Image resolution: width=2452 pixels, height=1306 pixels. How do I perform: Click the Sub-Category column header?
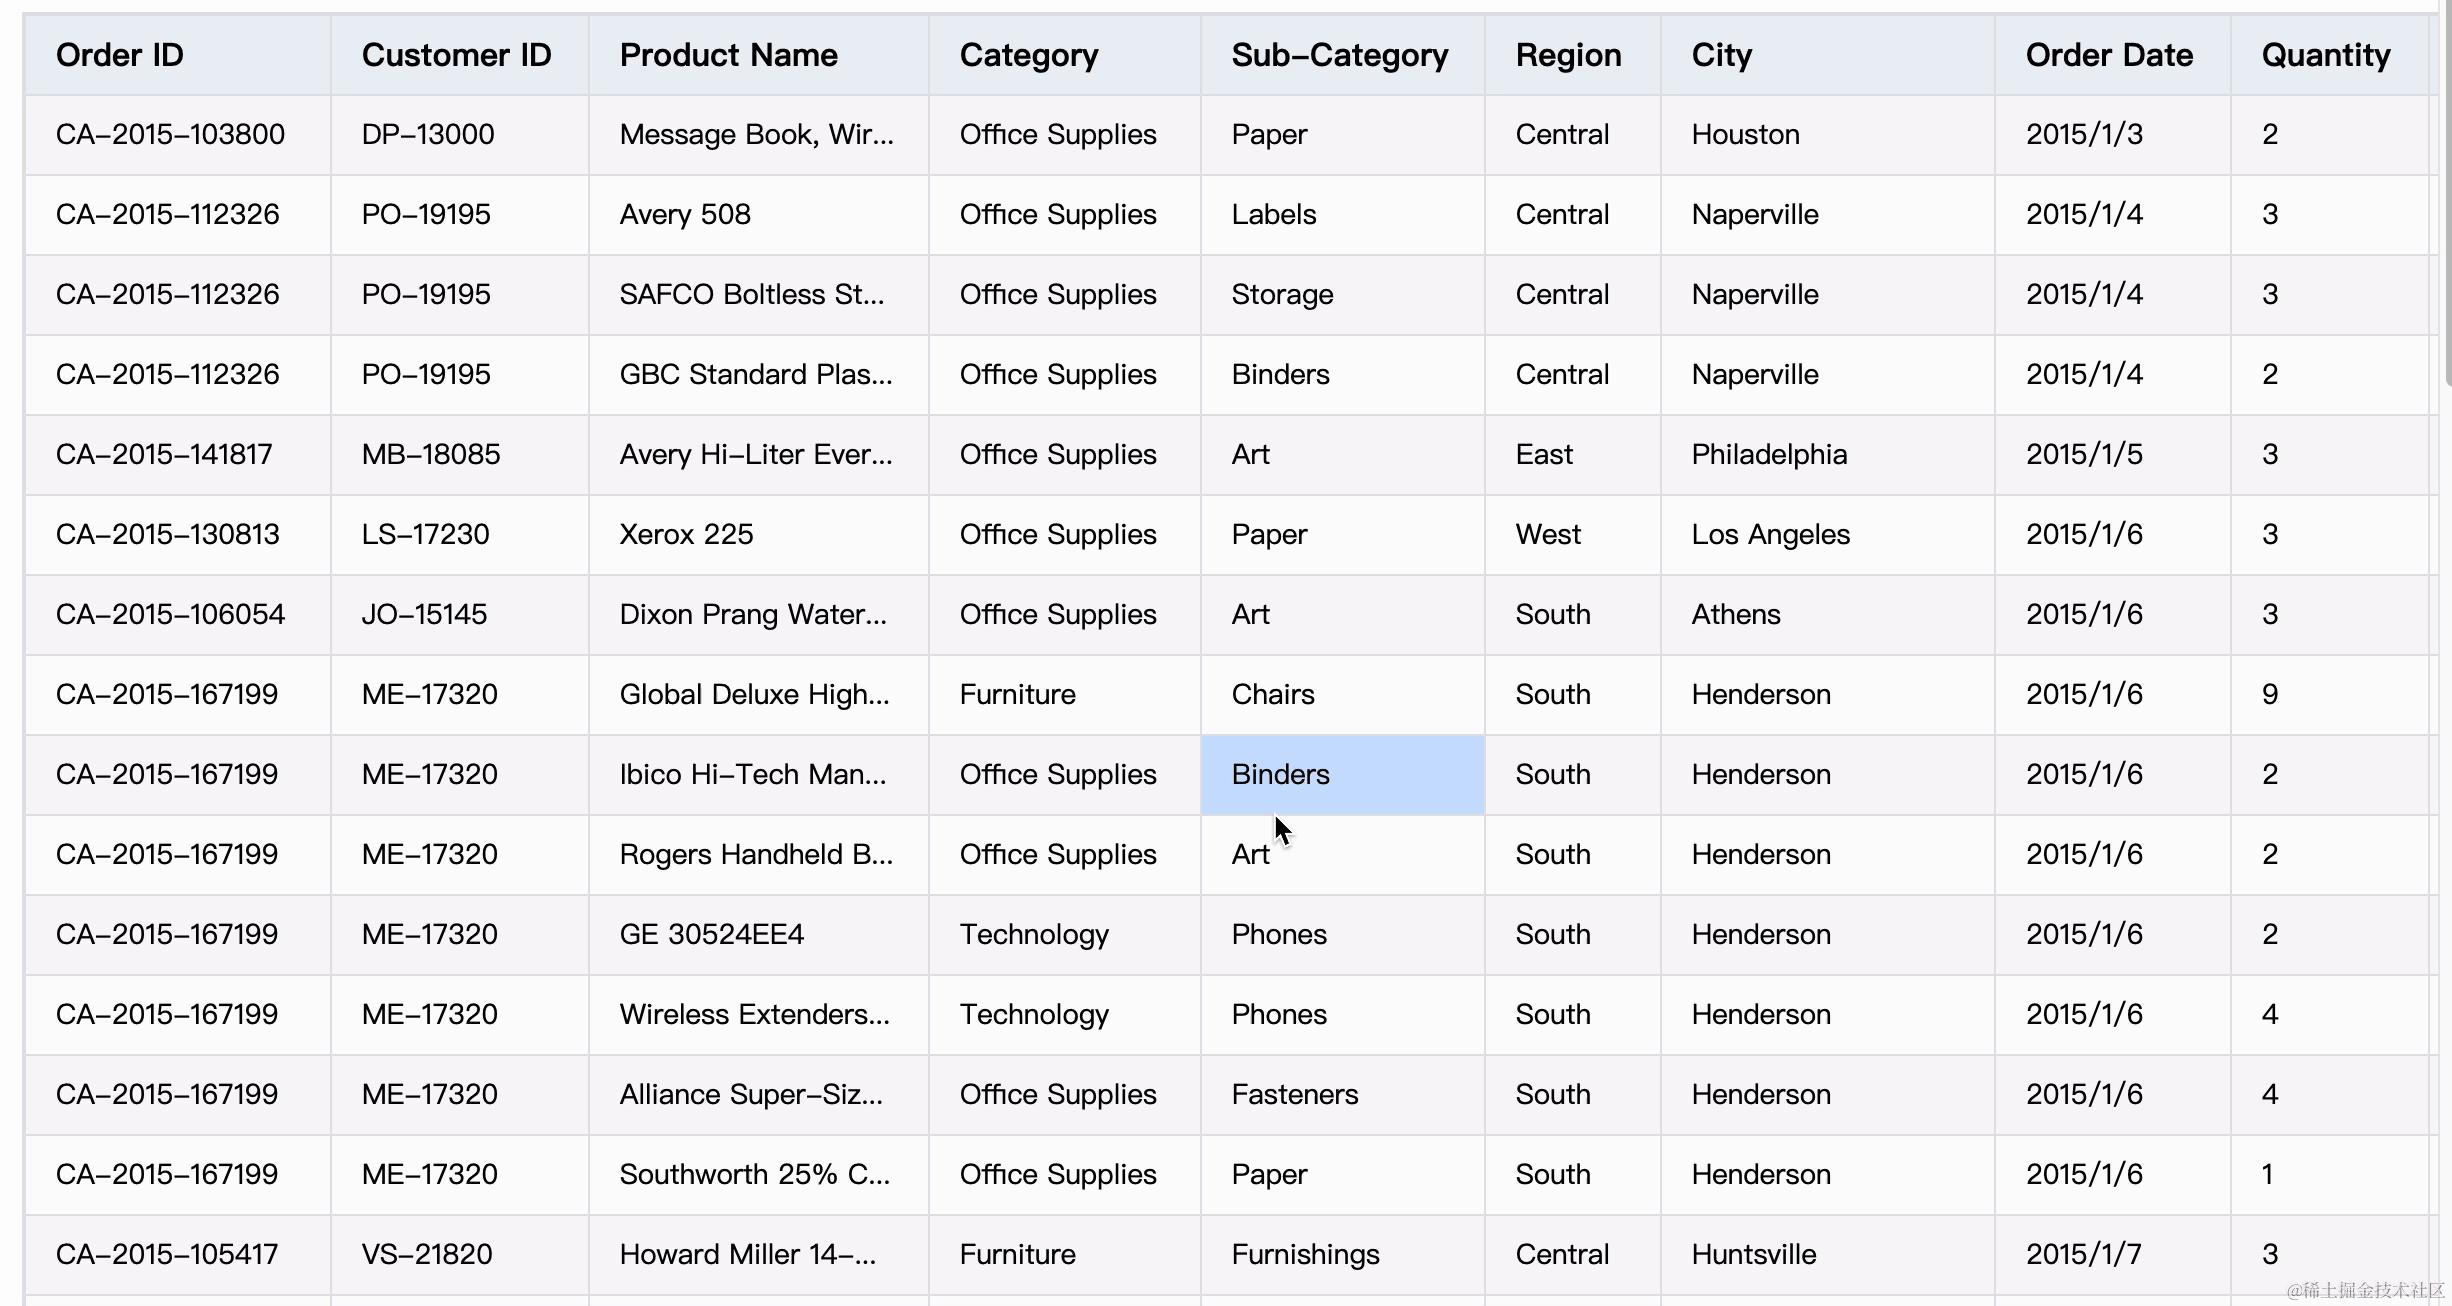(1339, 55)
